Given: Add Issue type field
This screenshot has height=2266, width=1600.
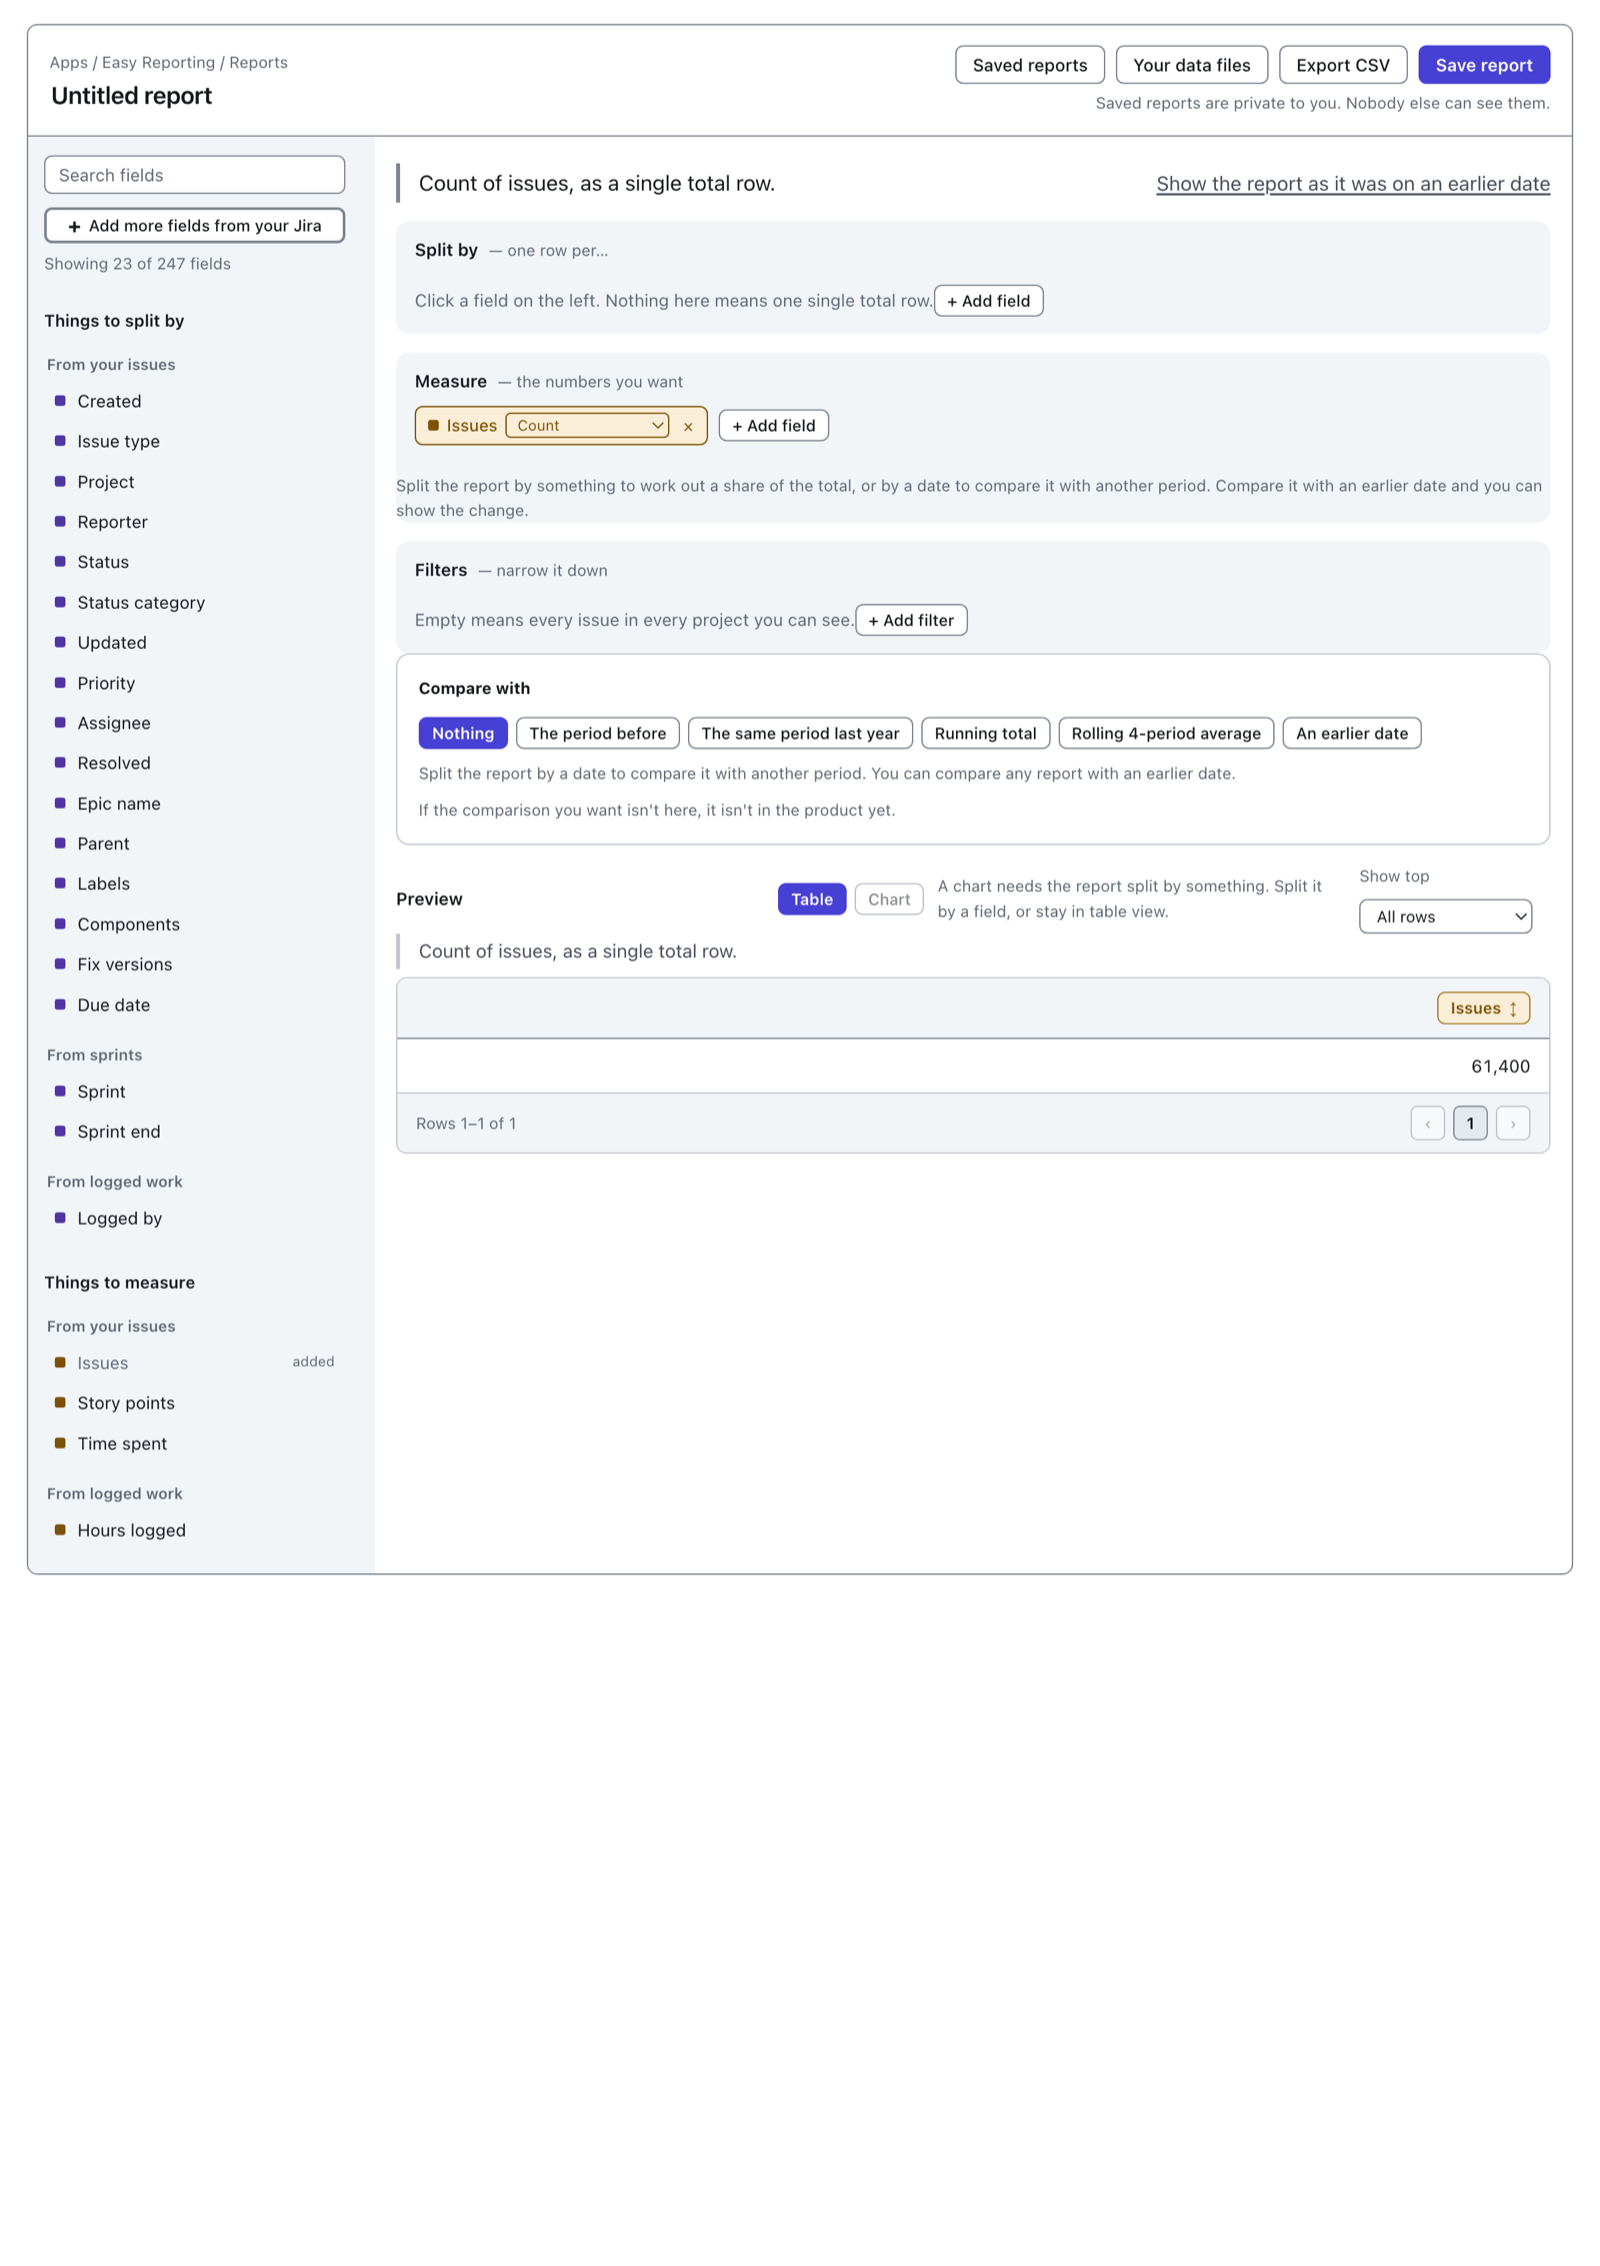Looking at the screenshot, I should [x=194, y=441].
